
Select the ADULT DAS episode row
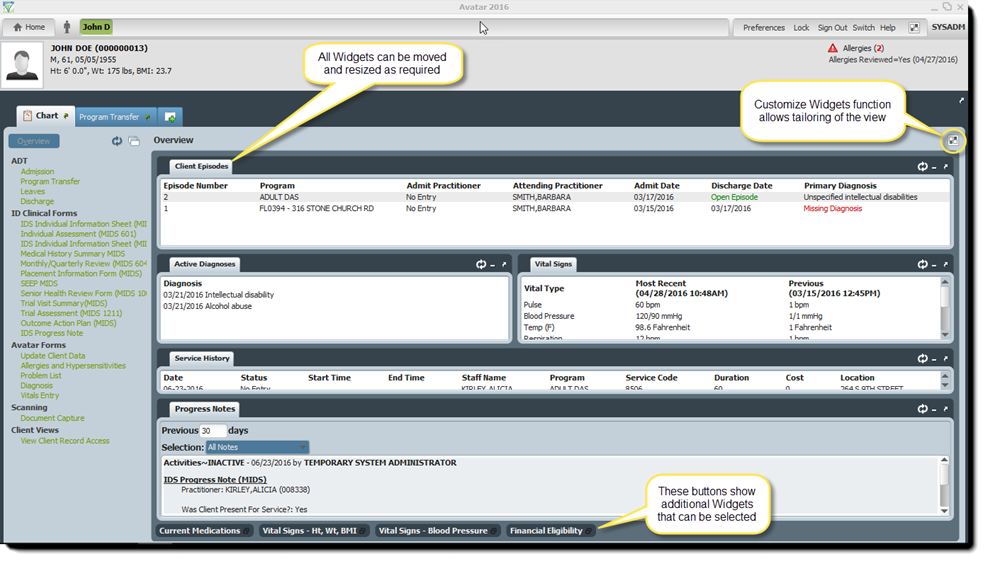[555, 197]
